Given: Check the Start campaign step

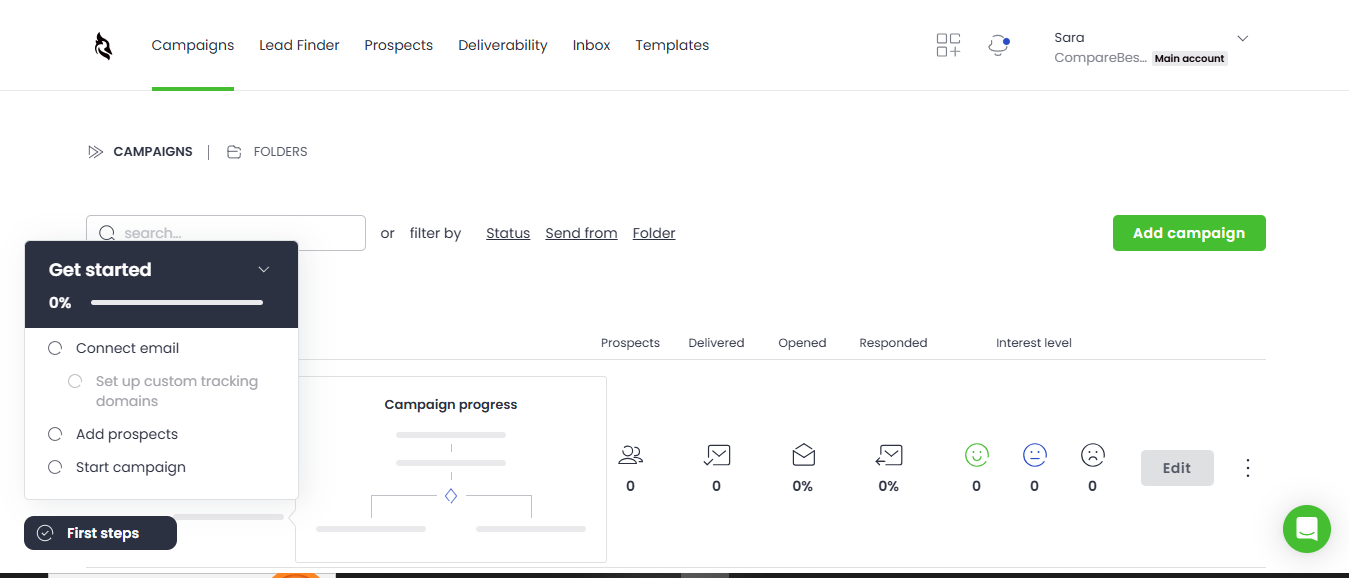Looking at the screenshot, I should coord(55,467).
